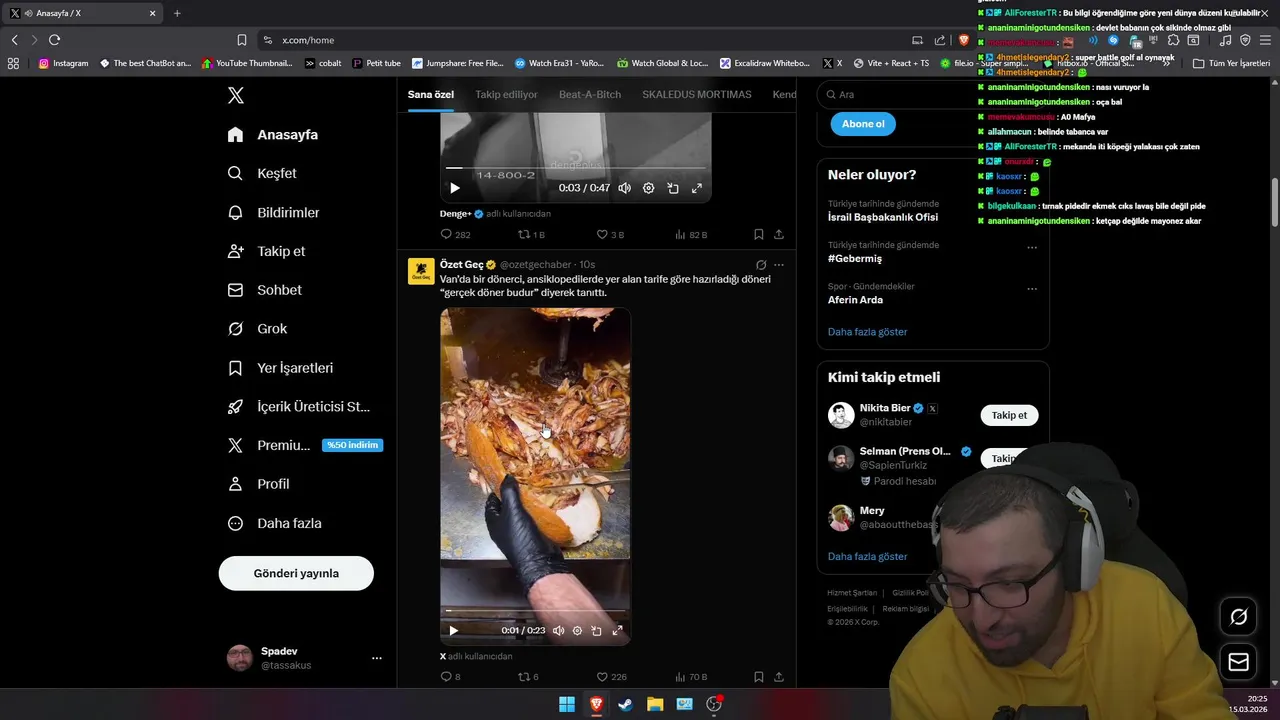Open the Instagram bookmark
Viewport: 1280px width, 720px height.
coord(63,63)
